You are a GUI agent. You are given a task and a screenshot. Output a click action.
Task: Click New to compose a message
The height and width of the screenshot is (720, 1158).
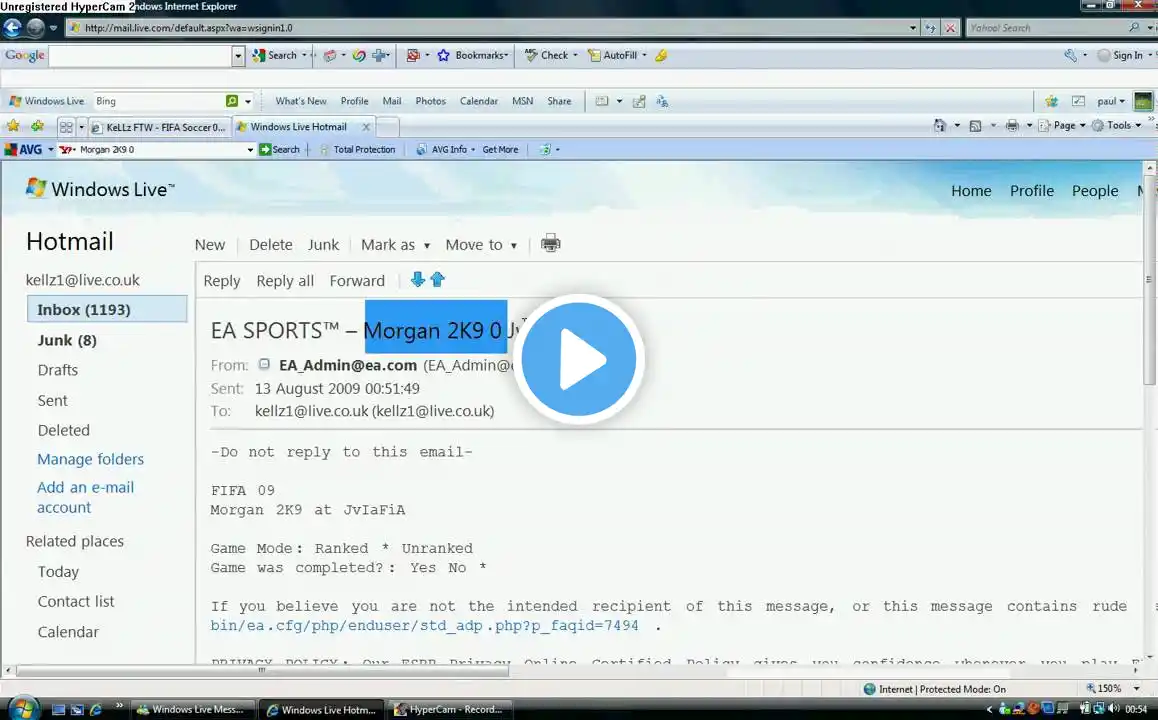(x=210, y=244)
